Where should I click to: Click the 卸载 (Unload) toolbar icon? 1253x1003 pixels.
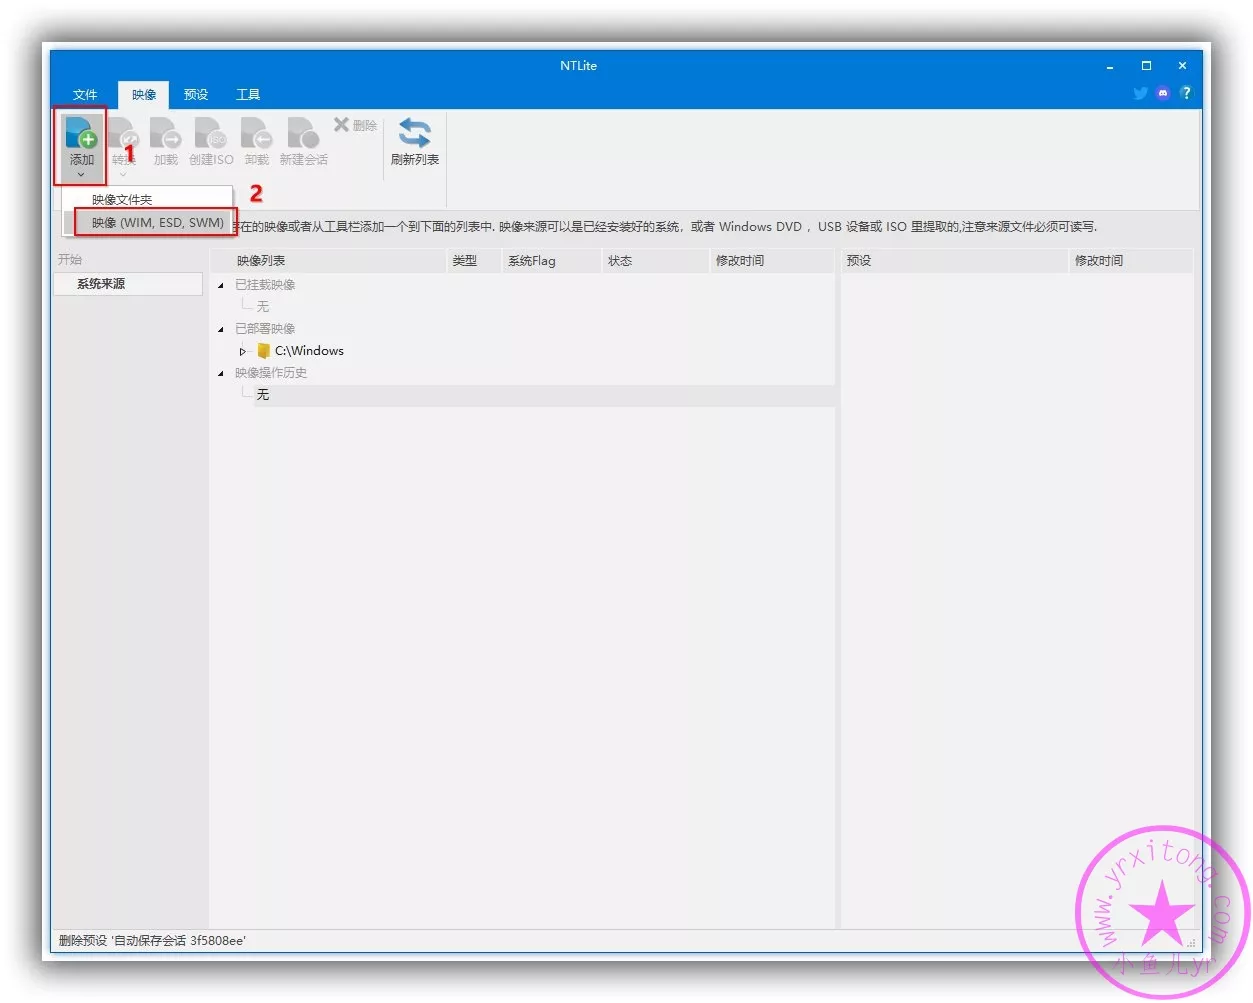[256, 132]
